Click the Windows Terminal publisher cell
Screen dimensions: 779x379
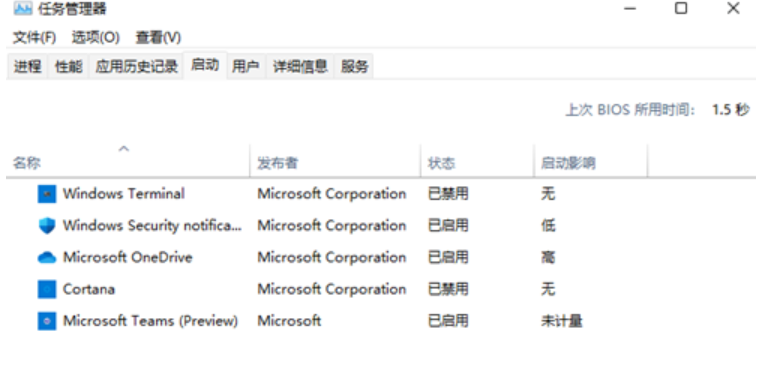pyautogui.click(x=331, y=194)
